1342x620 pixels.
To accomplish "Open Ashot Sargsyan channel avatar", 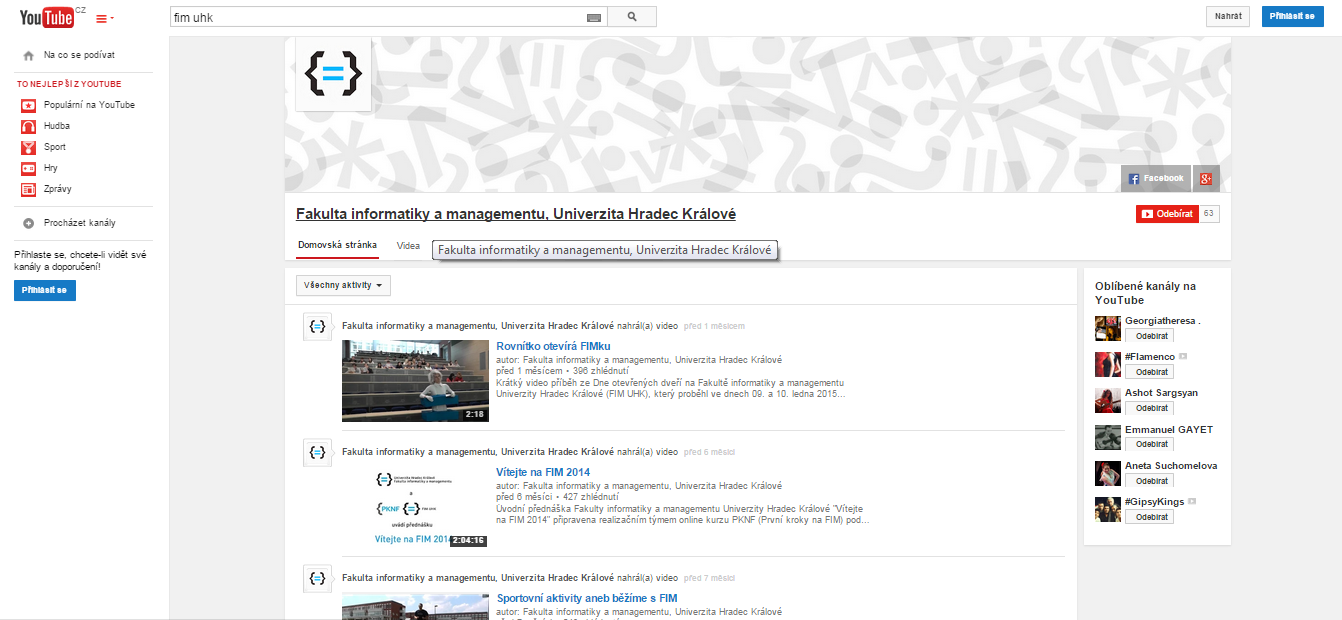I will pyautogui.click(x=1107, y=400).
